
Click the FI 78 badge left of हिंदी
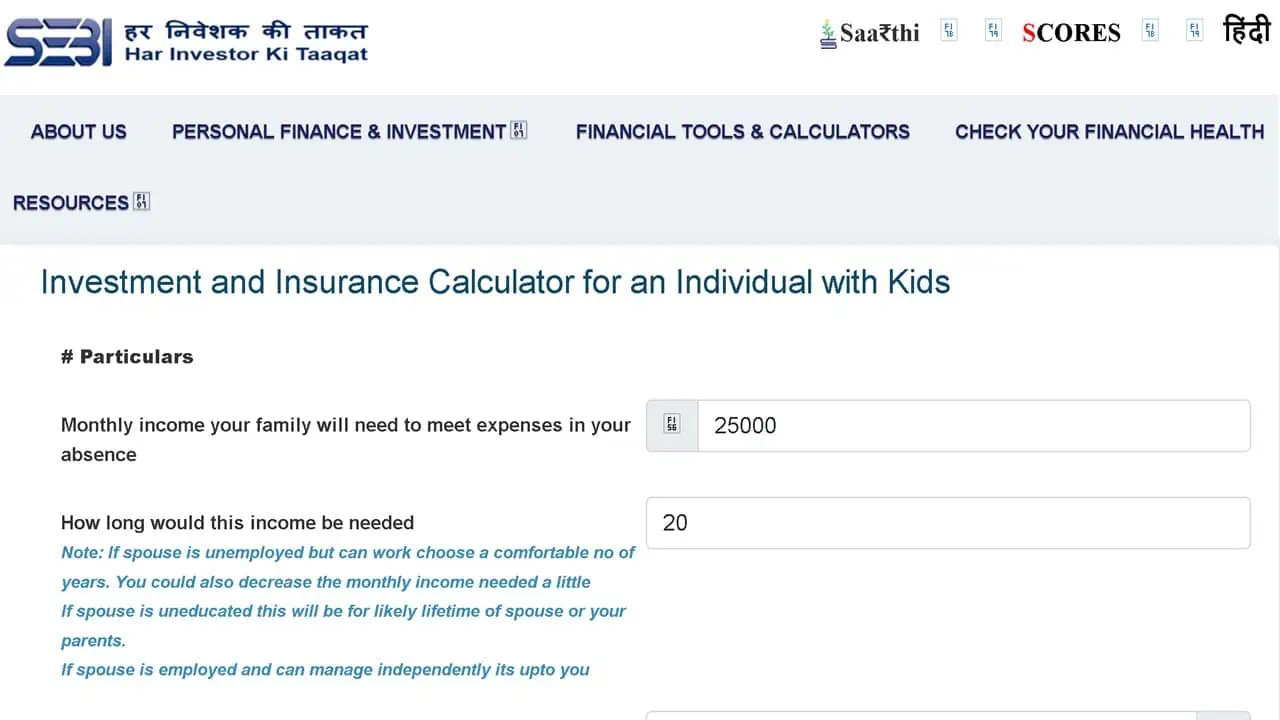click(x=1150, y=29)
